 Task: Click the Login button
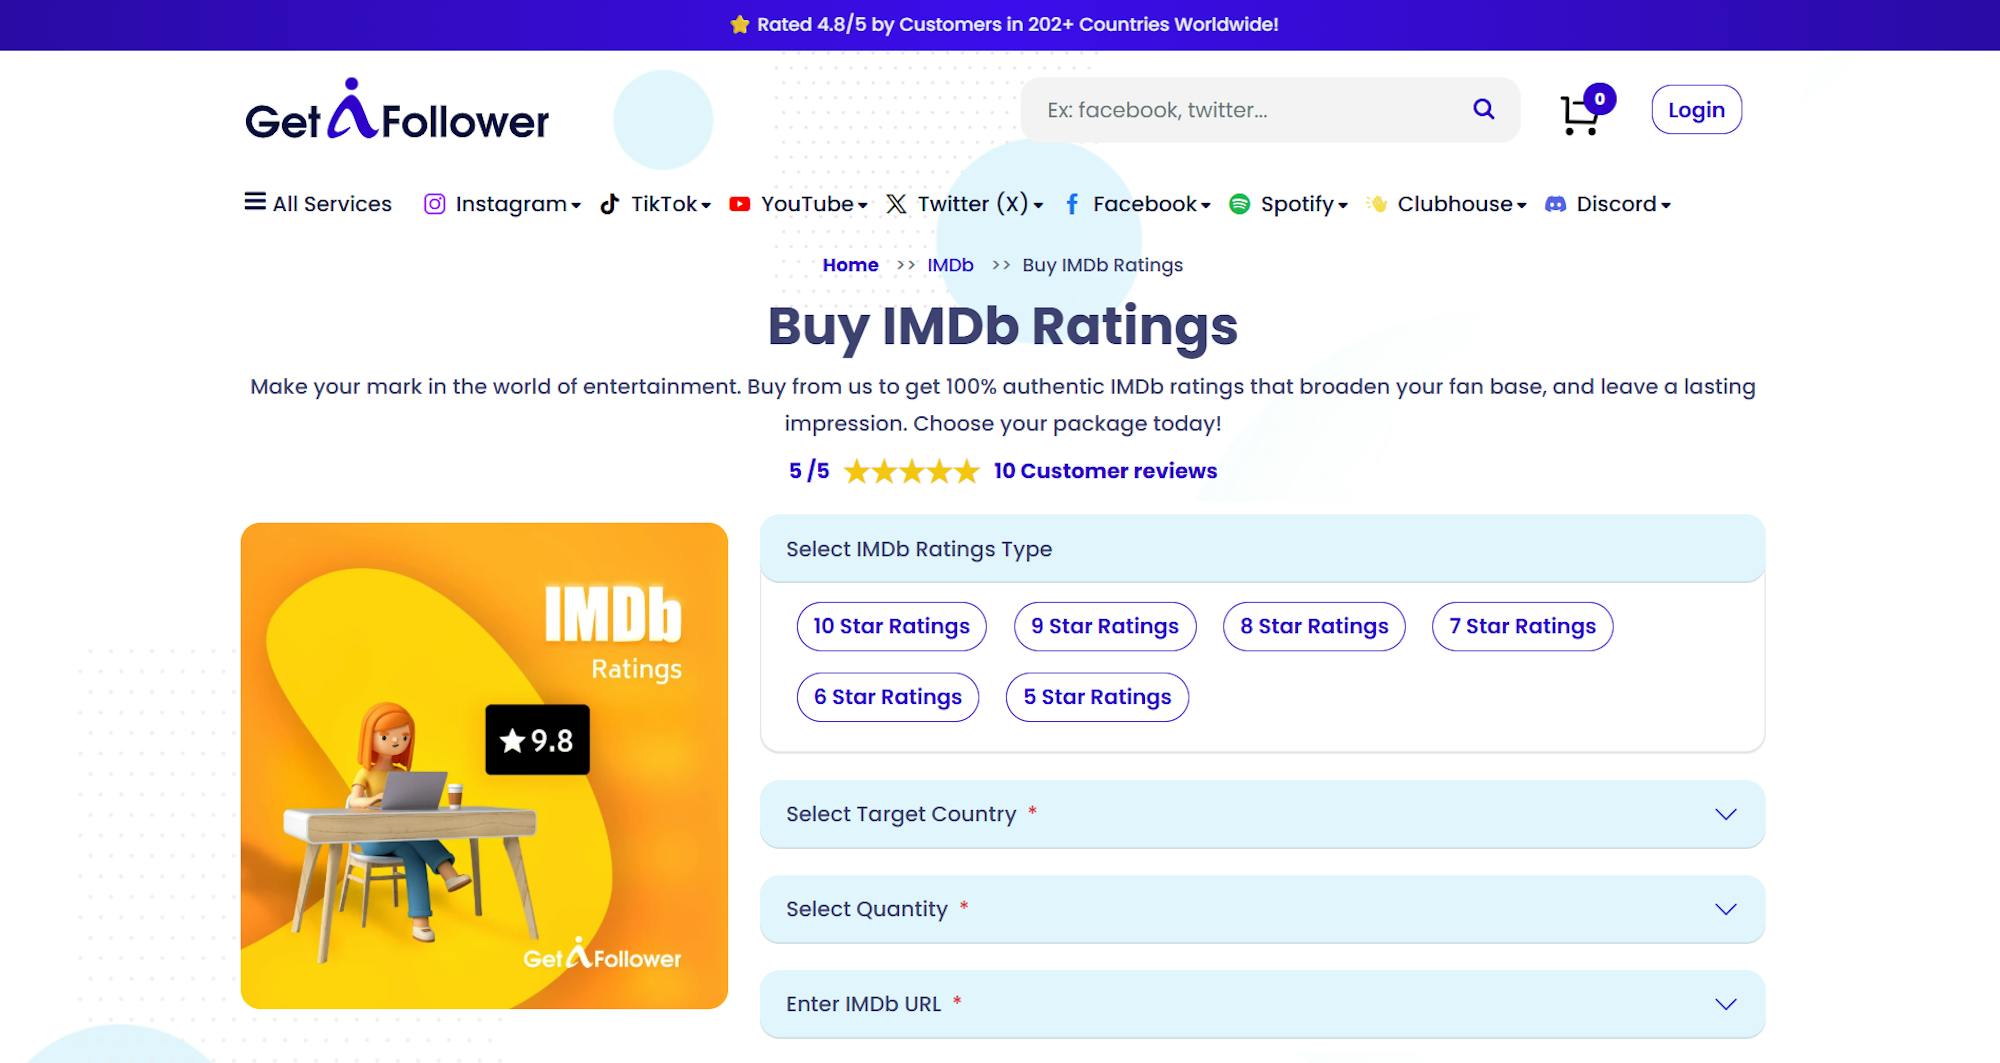(x=1696, y=110)
